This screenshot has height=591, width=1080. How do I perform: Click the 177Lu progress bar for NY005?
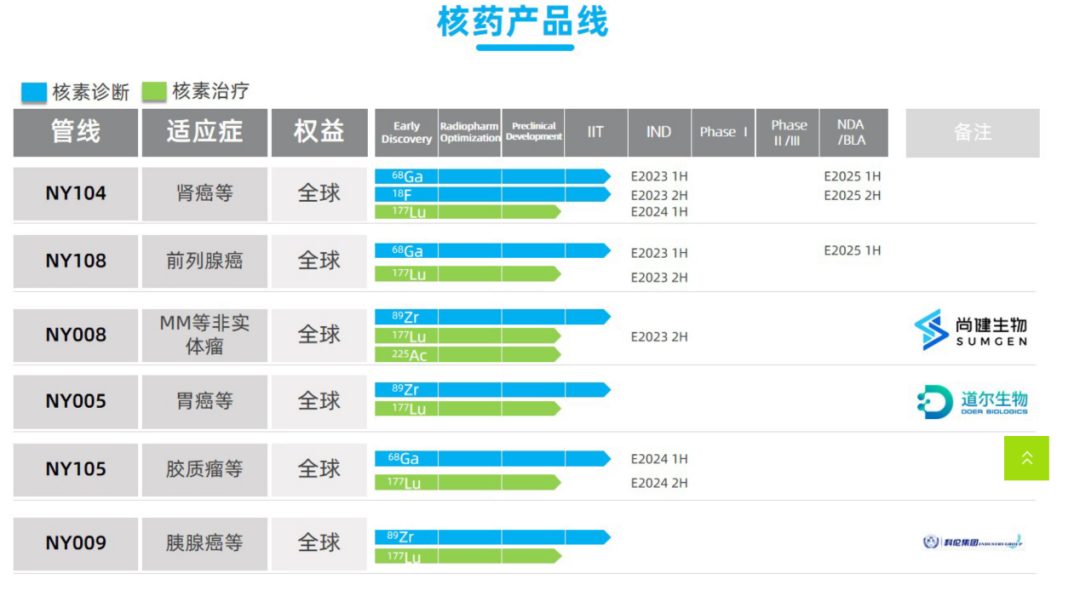[x=468, y=408]
